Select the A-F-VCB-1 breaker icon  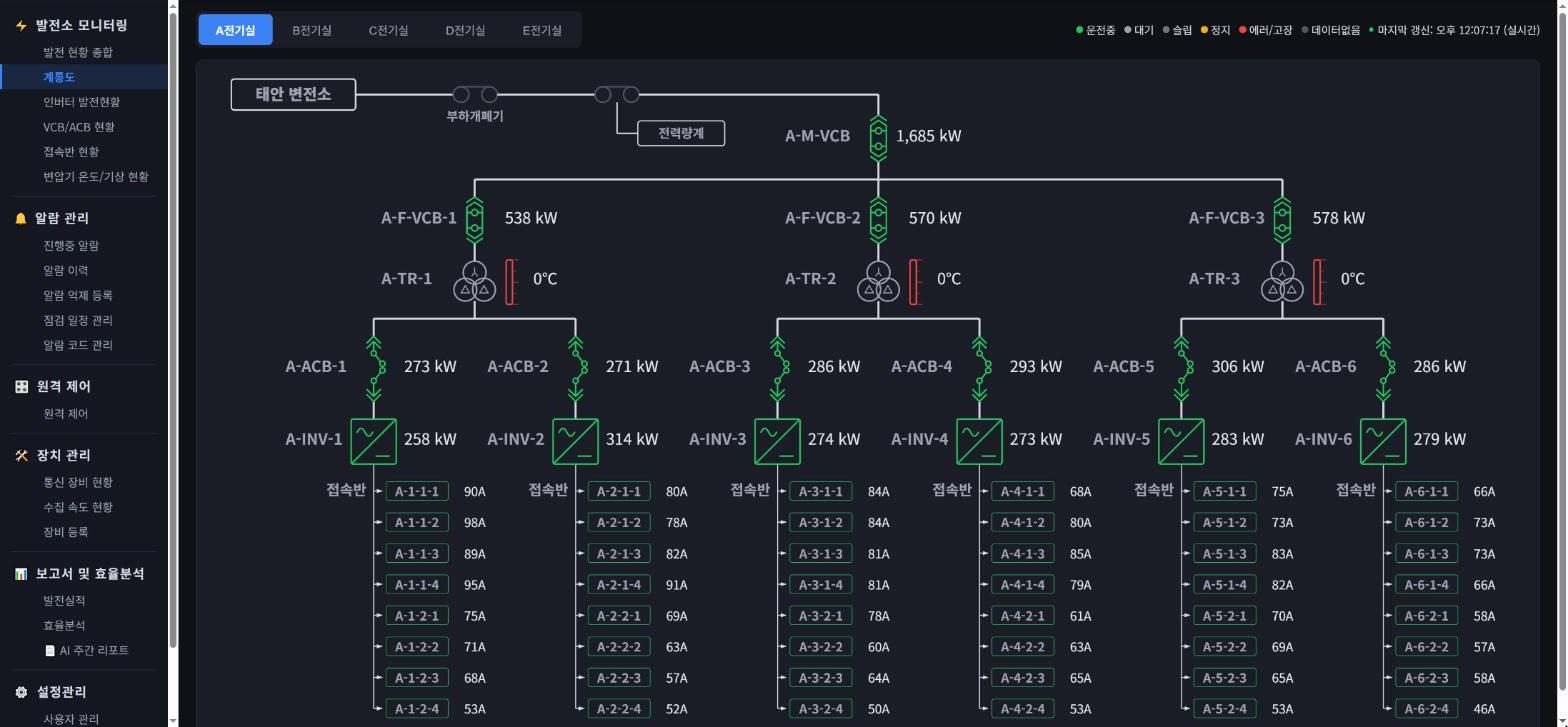click(474, 218)
